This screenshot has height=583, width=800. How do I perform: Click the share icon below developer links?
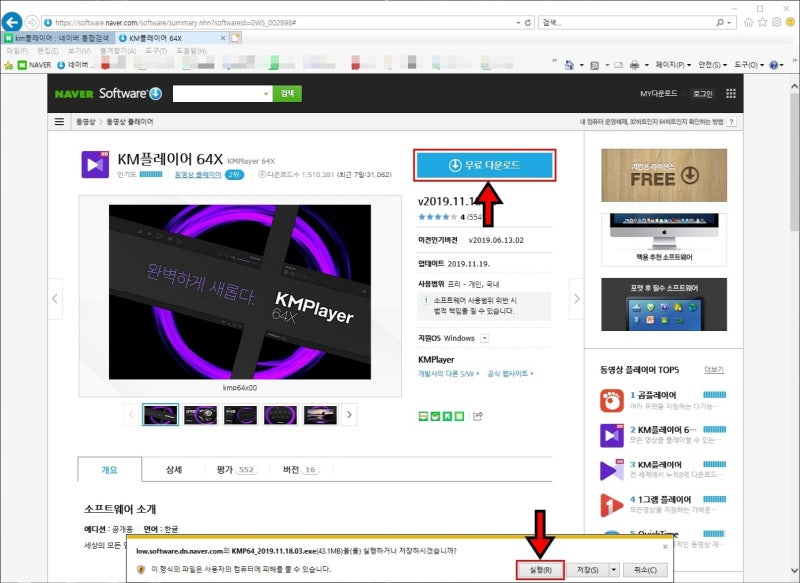tap(478, 416)
